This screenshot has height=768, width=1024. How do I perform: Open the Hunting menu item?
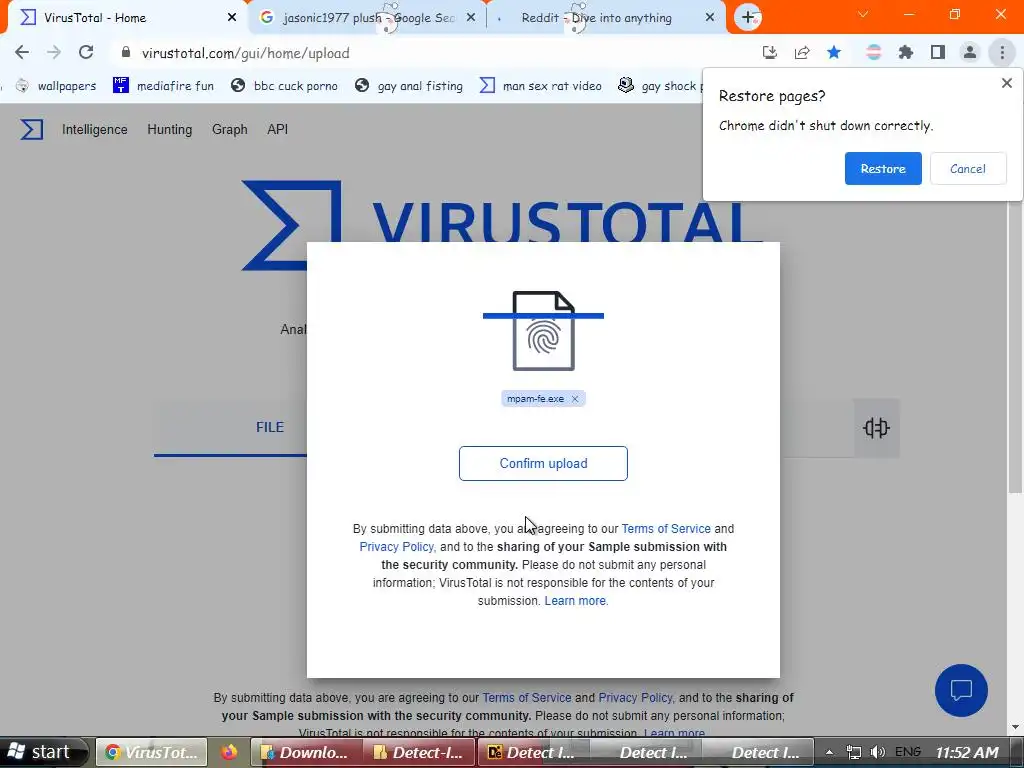point(170,129)
